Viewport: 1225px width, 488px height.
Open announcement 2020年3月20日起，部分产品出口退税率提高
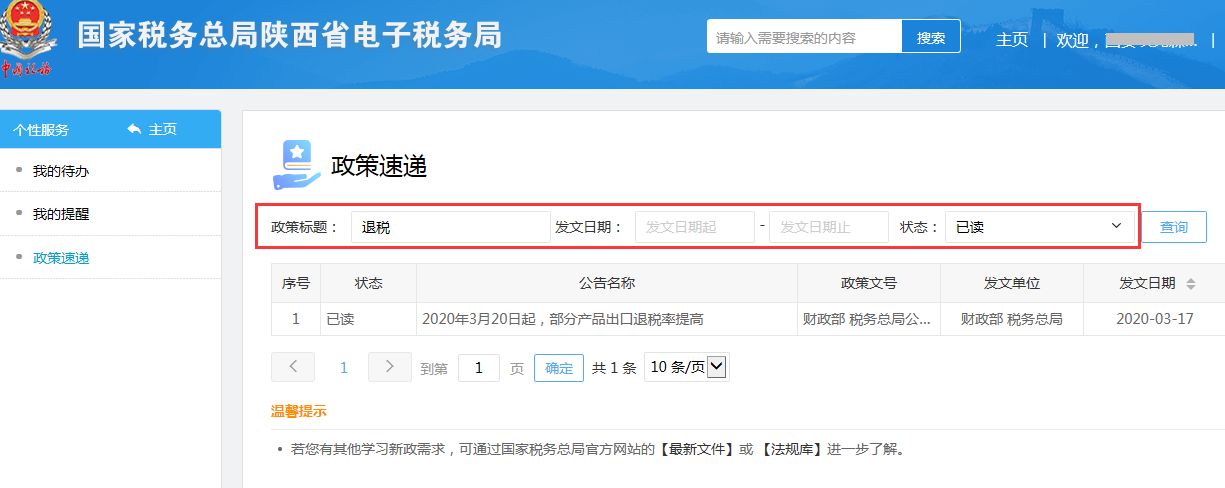[x=563, y=320]
